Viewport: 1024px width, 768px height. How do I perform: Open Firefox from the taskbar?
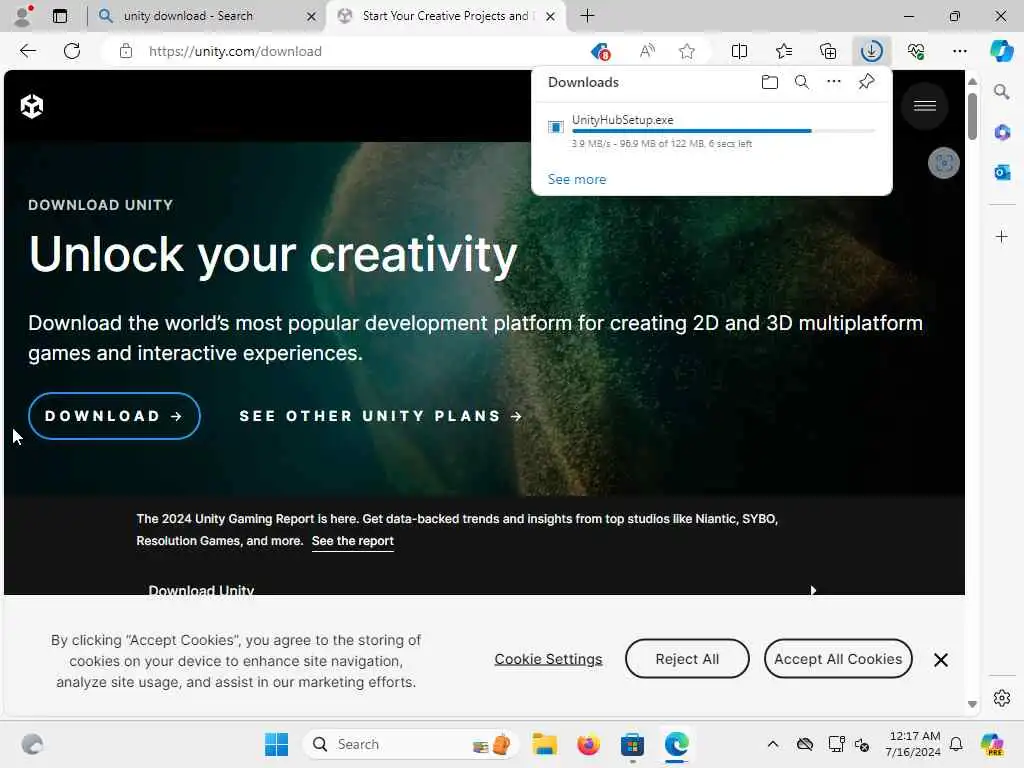588,744
